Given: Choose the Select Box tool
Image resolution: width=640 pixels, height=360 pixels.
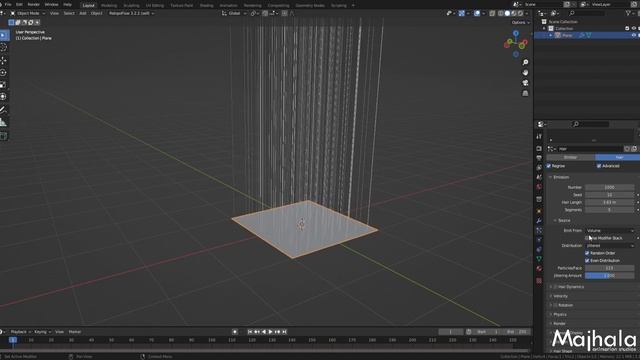Looking at the screenshot, I should [4, 36].
